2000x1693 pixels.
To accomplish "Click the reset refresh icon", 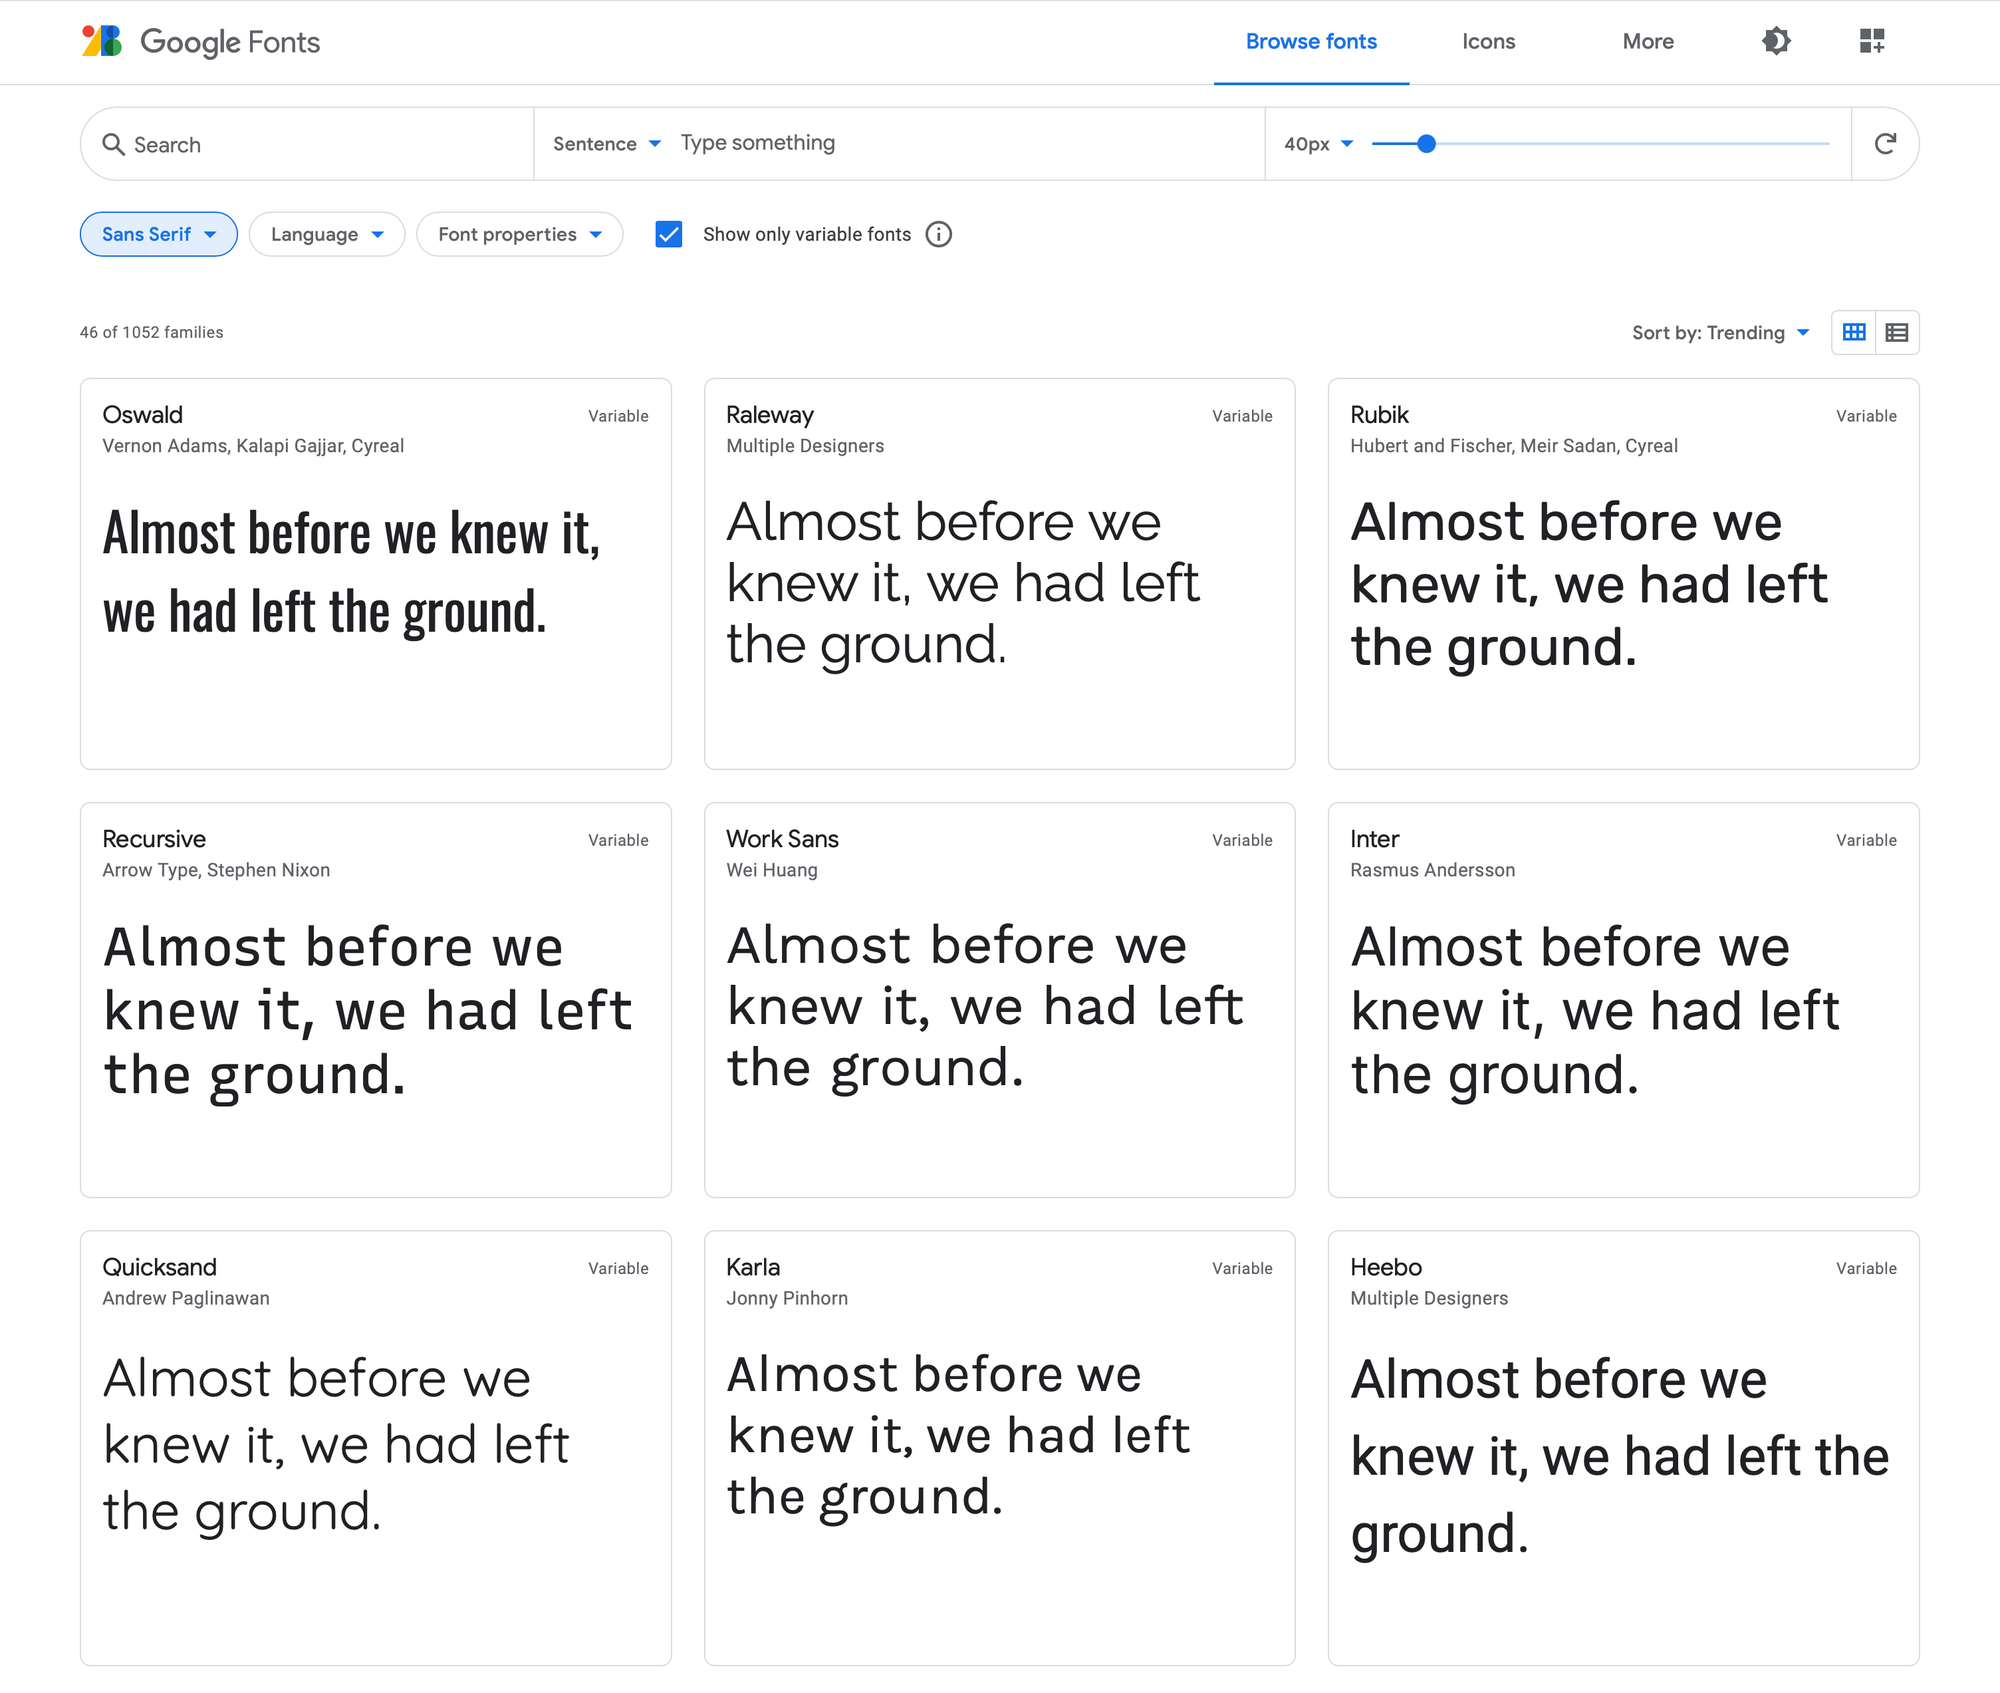I will coord(1885,144).
